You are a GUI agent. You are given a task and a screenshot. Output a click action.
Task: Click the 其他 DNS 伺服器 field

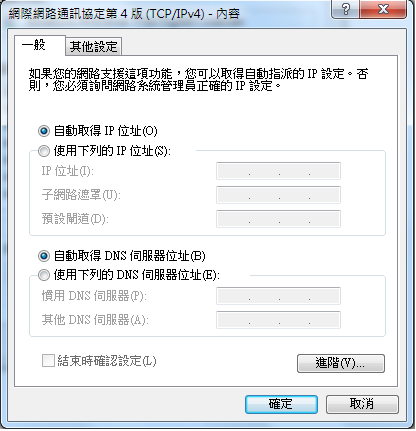pos(278,320)
